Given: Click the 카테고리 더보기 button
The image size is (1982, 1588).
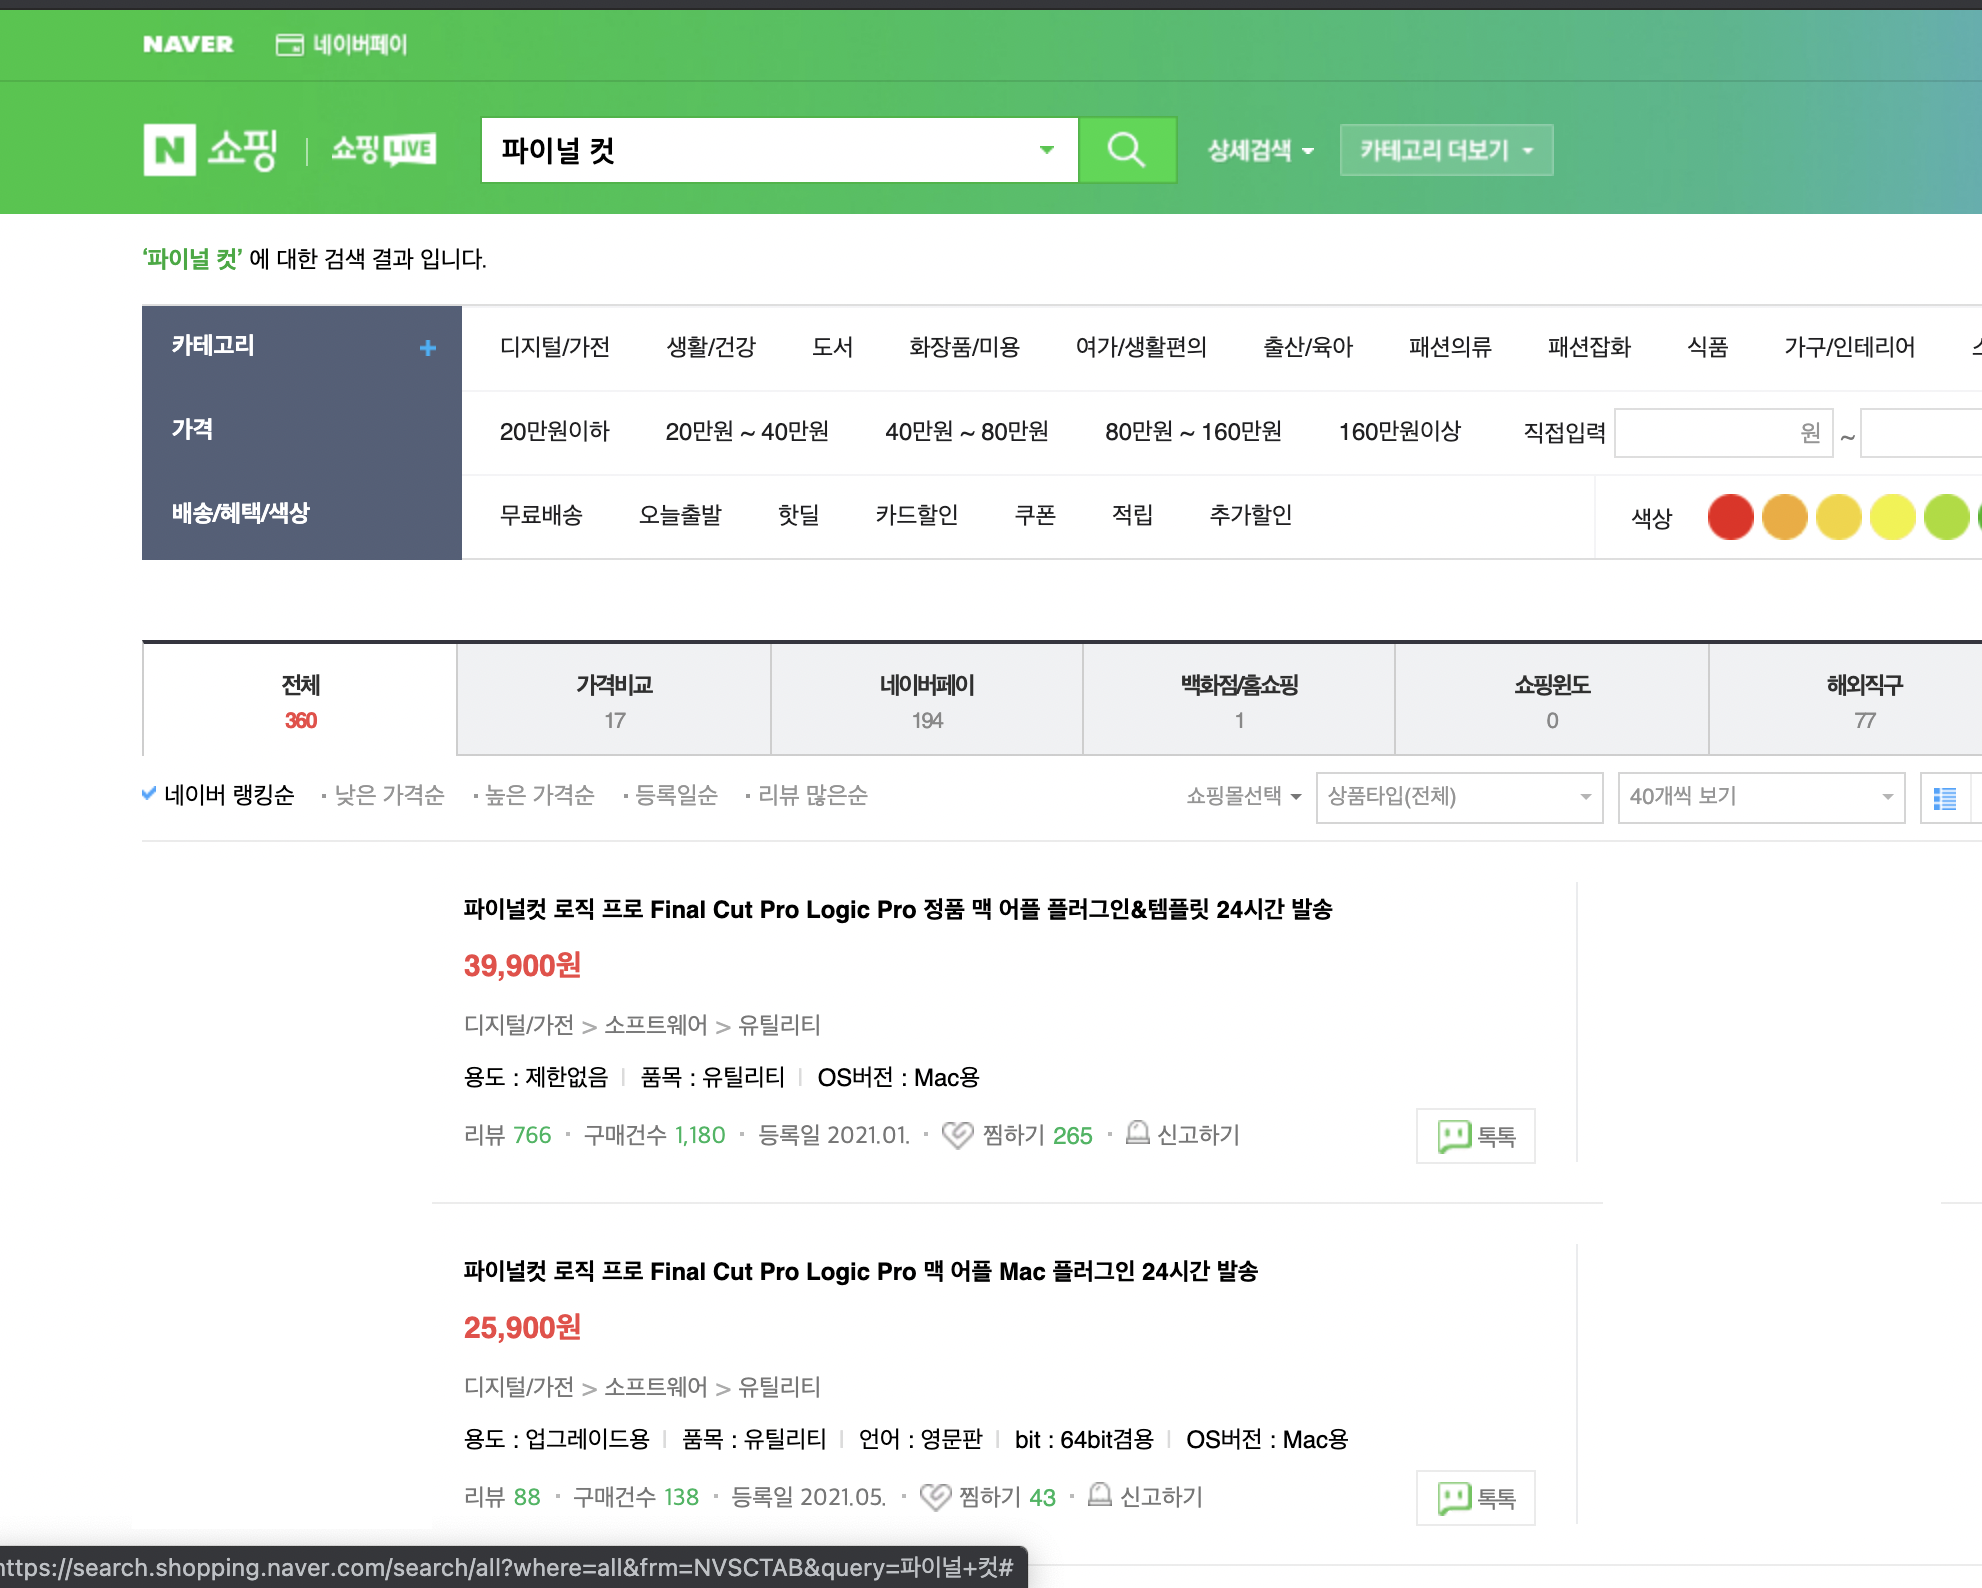Looking at the screenshot, I should (1445, 150).
